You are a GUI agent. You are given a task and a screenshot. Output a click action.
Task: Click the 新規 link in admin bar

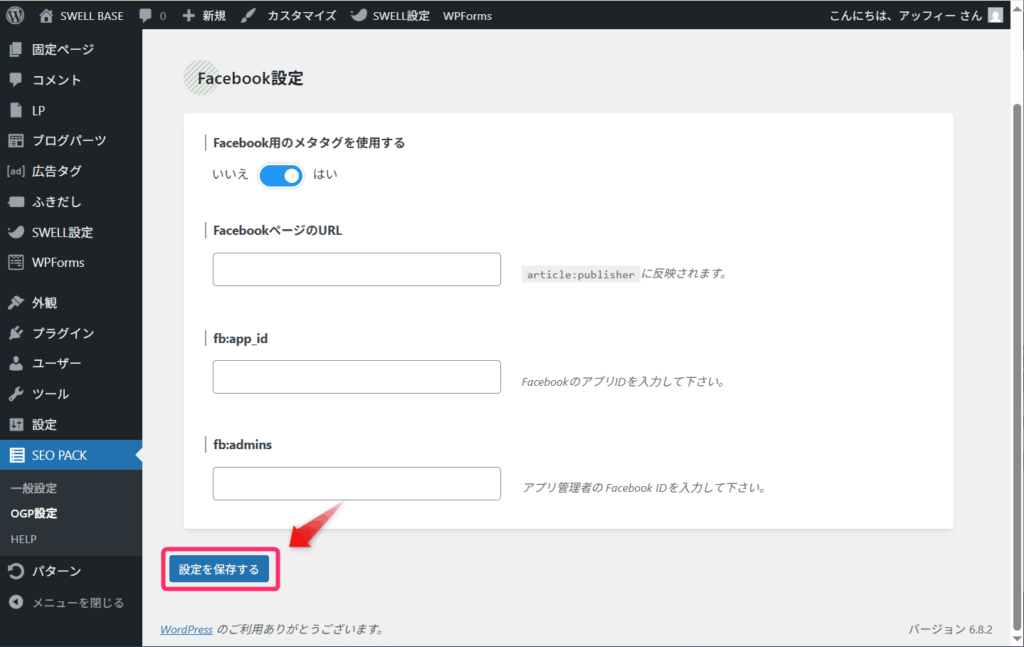tap(214, 16)
